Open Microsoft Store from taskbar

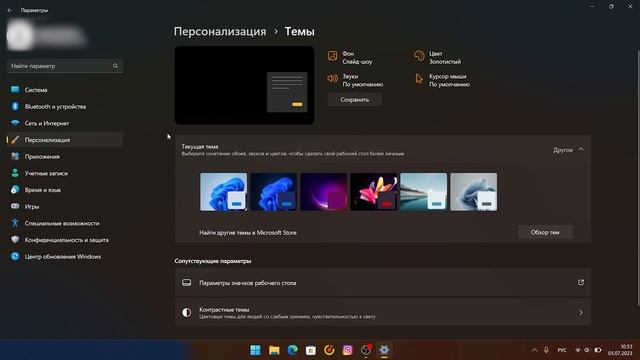click(311, 350)
